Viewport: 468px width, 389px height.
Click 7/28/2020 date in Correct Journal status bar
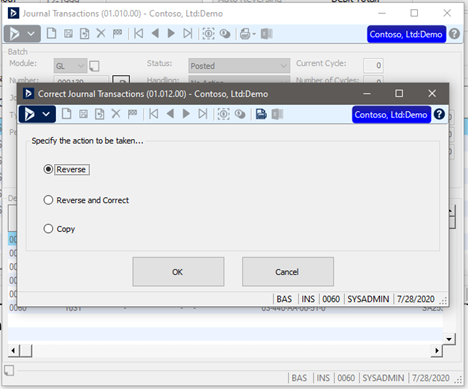(416, 299)
